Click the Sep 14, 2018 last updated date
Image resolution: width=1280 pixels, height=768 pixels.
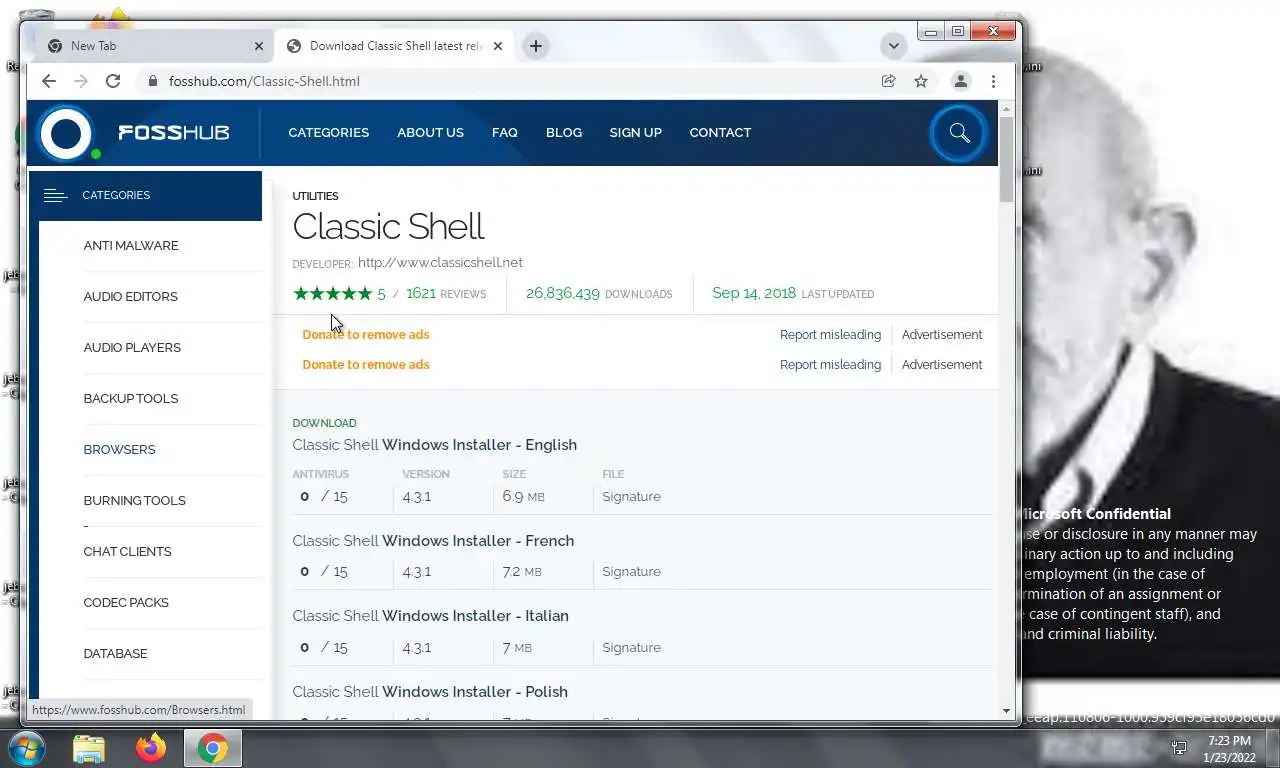click(x=754, y=293)
